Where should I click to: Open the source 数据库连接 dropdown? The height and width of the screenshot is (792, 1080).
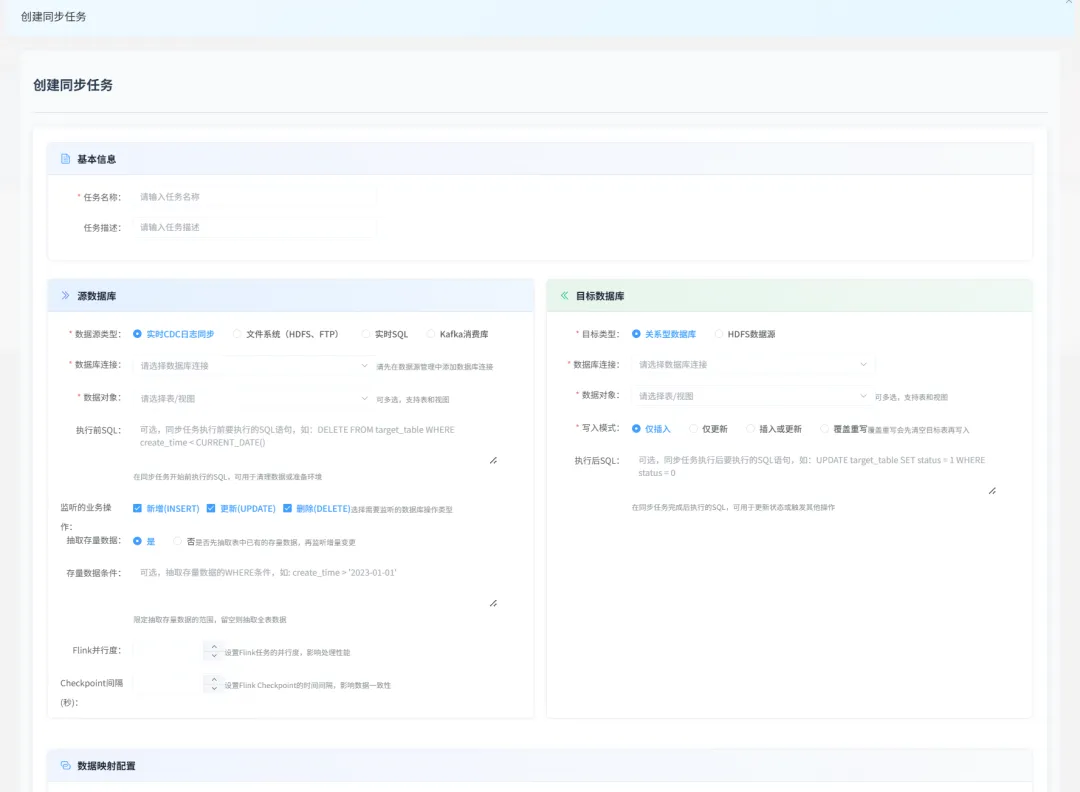click(x=251, y=366)
